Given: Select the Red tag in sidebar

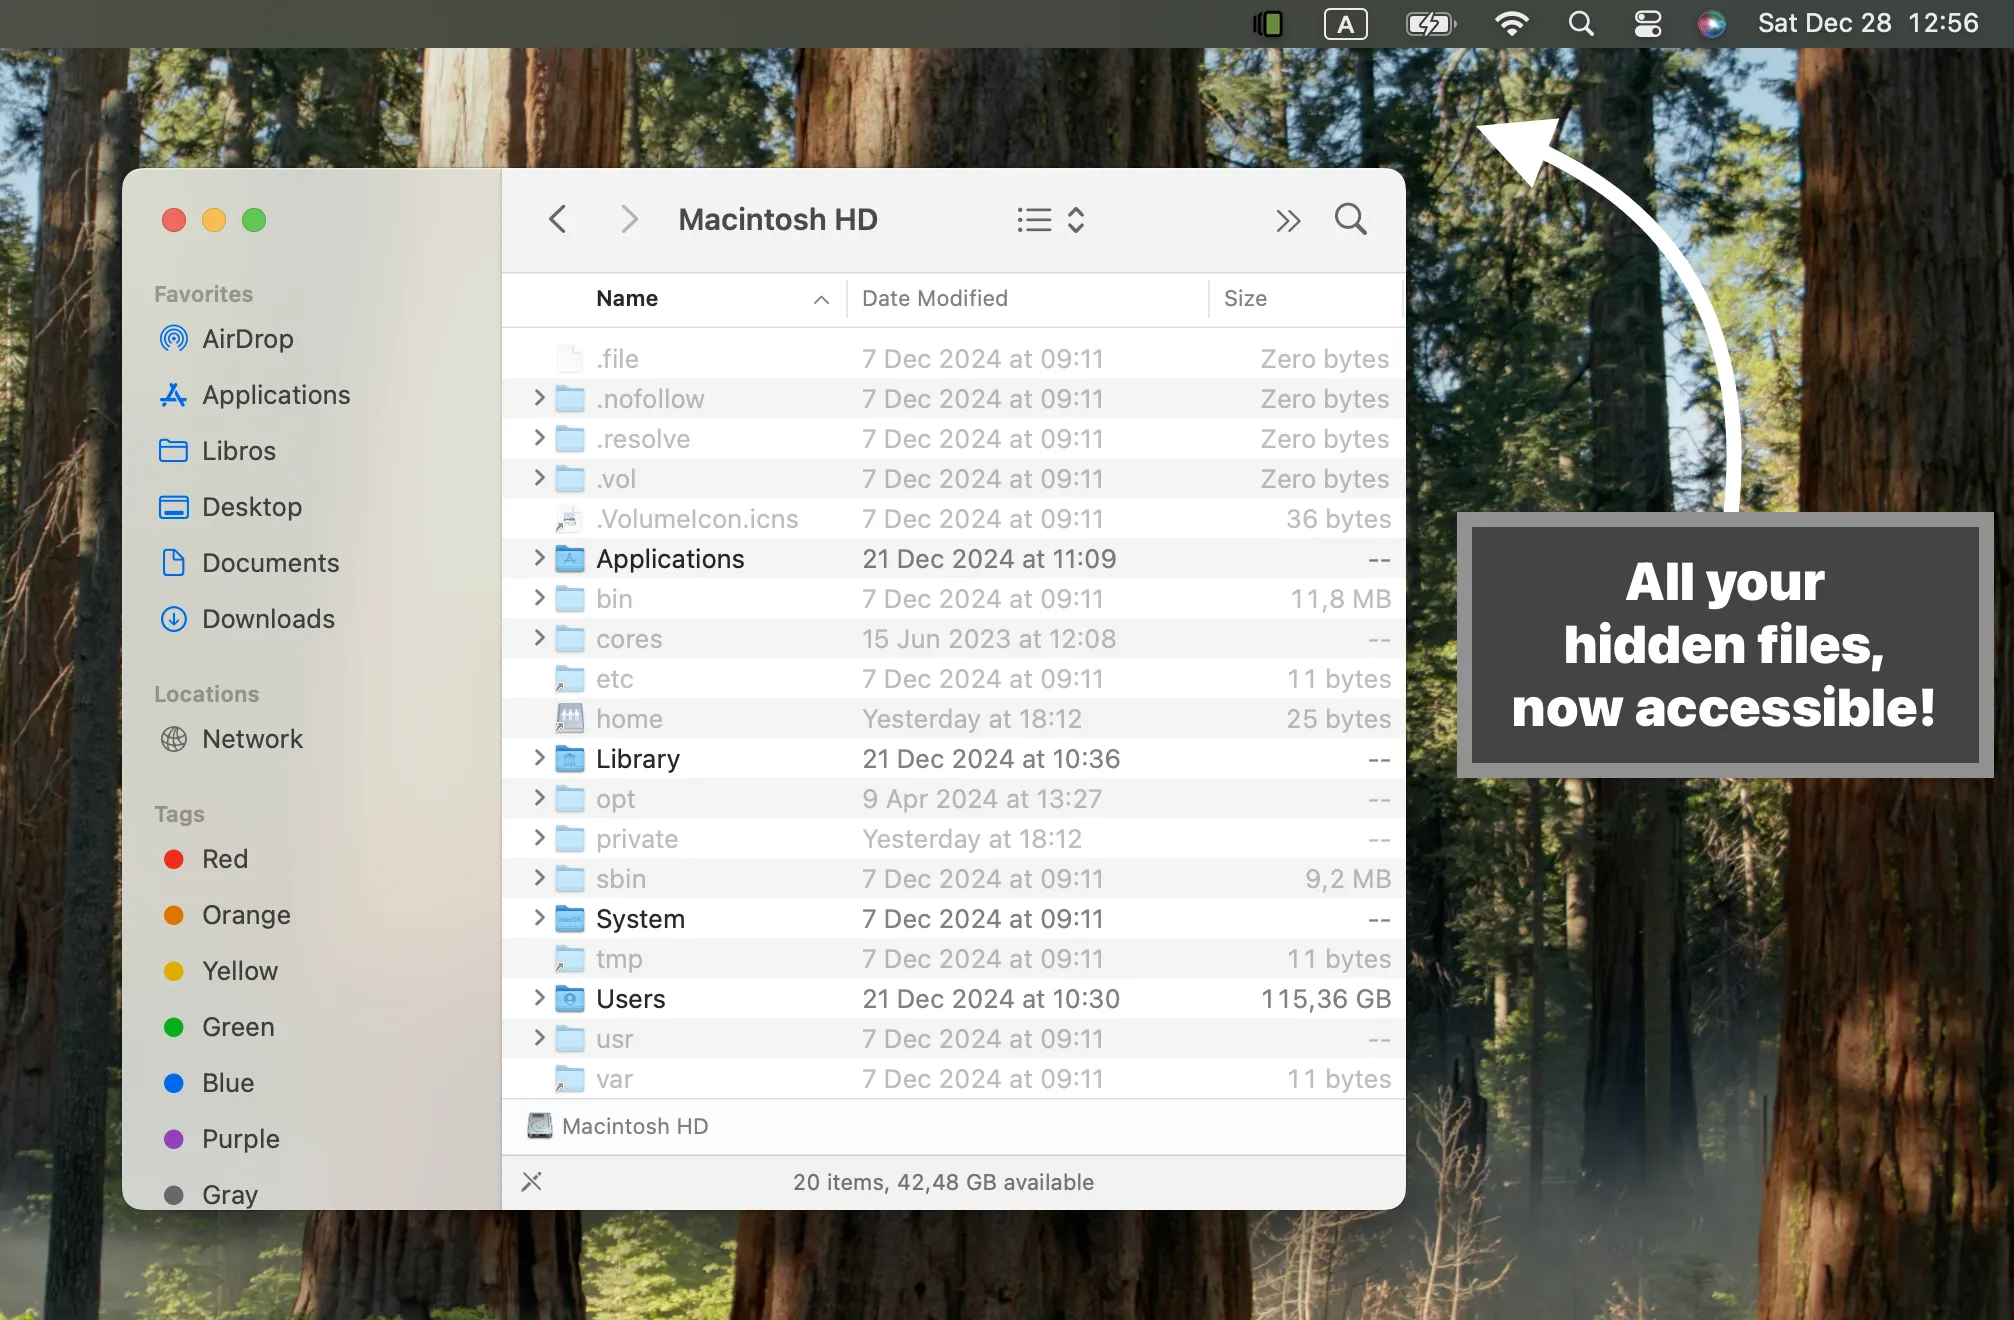Looking at the screenshot, I should pos(224,859).
